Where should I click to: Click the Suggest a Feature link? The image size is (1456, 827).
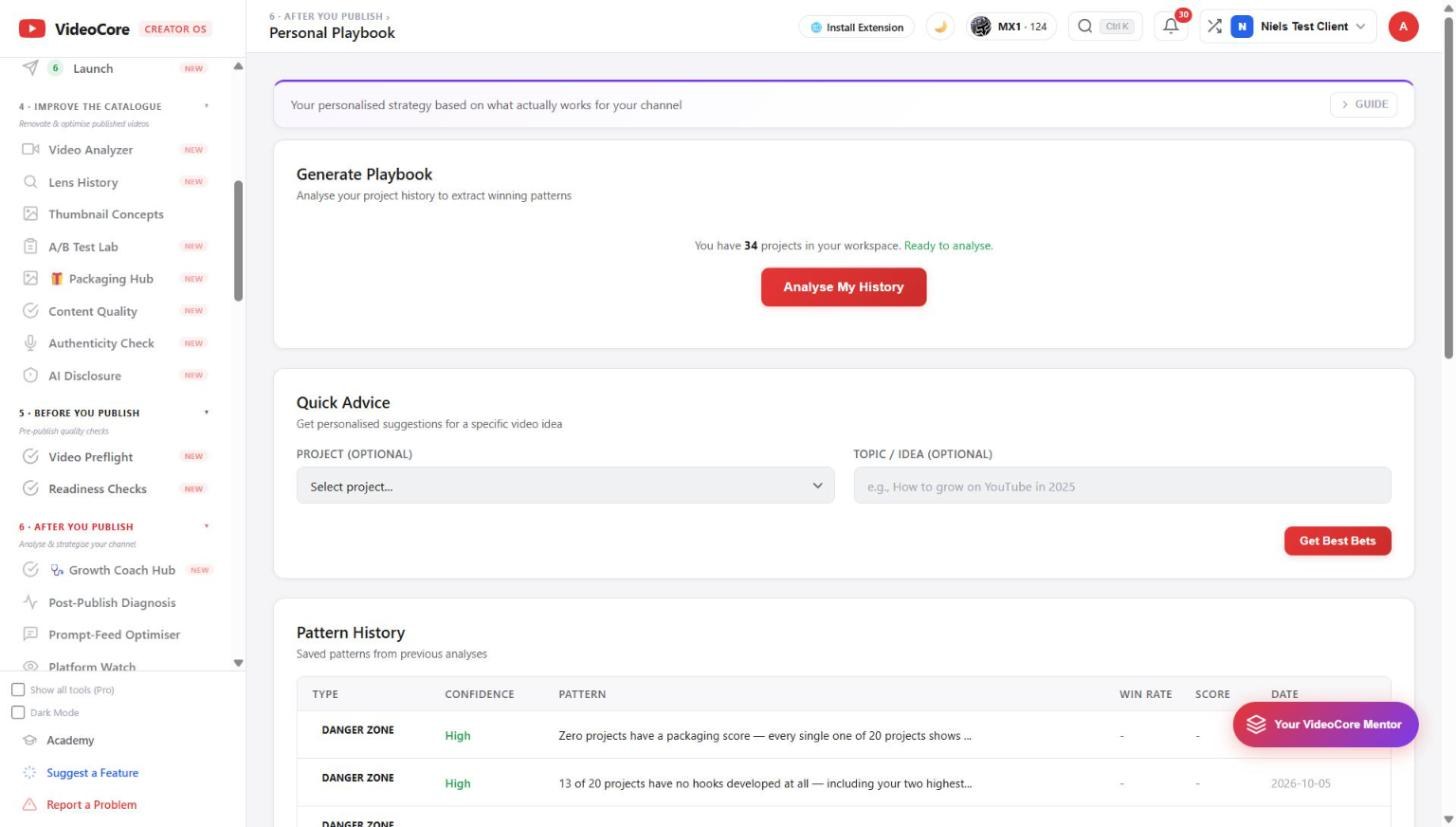pos(92,773)
